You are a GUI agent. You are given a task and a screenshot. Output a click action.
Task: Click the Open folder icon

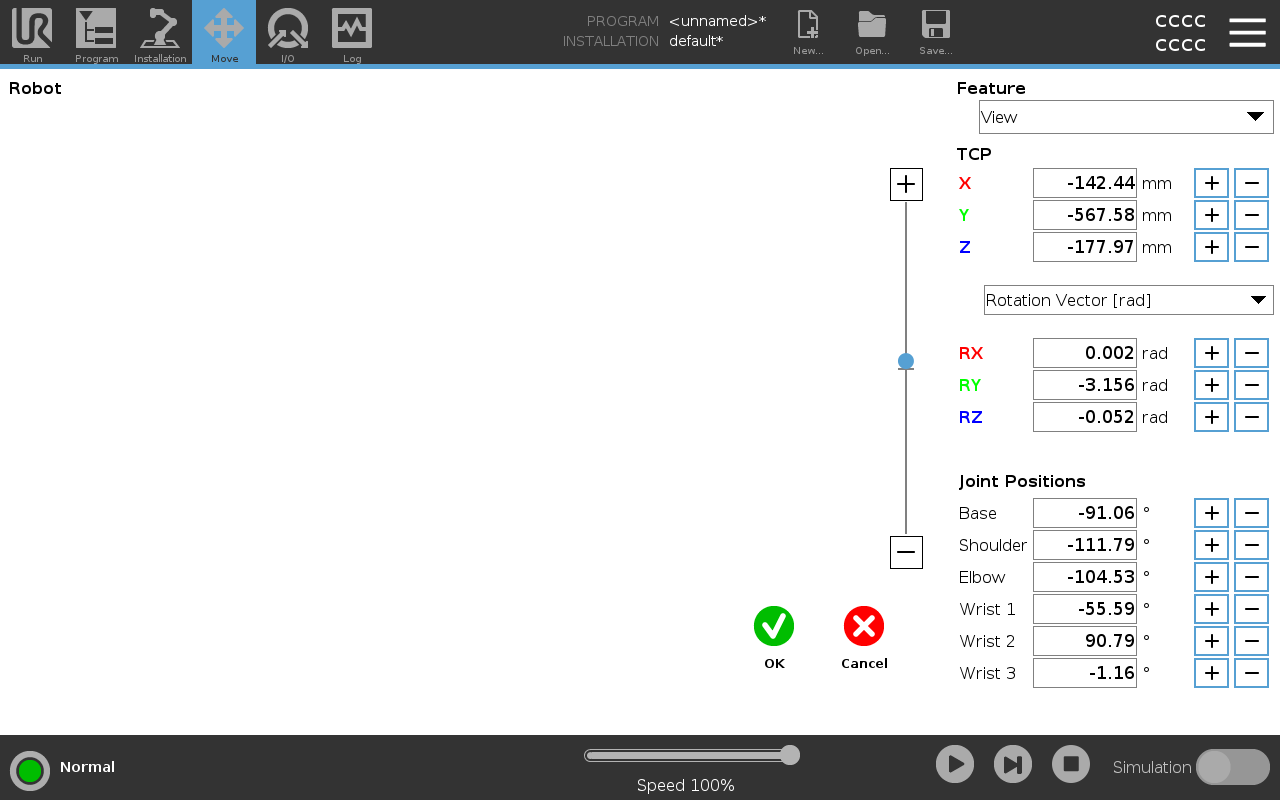(x=872, y=32)
